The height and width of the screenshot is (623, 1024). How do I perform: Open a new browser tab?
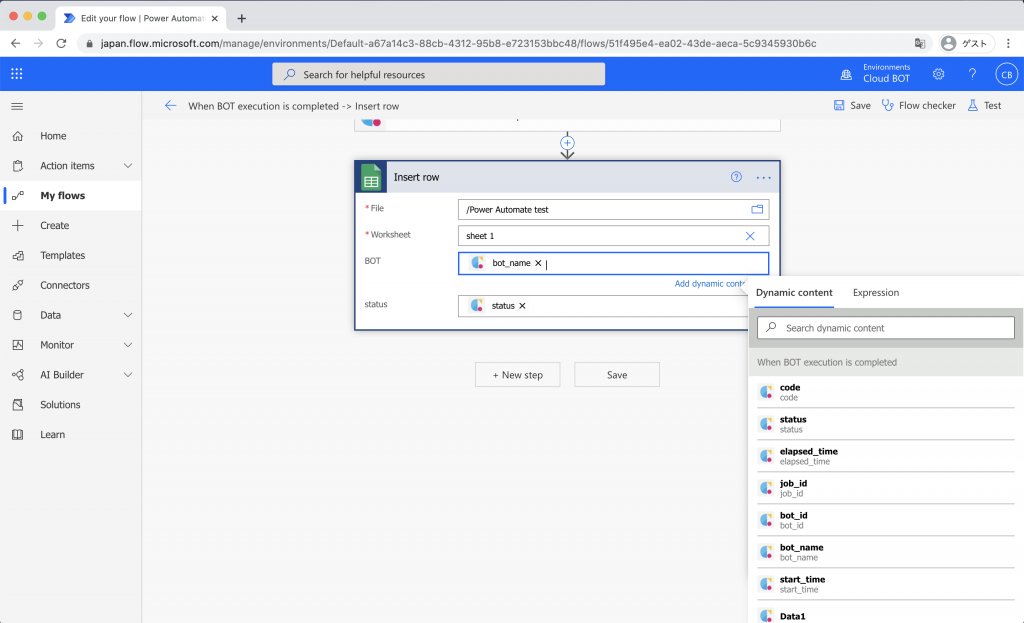click(242, 18)
